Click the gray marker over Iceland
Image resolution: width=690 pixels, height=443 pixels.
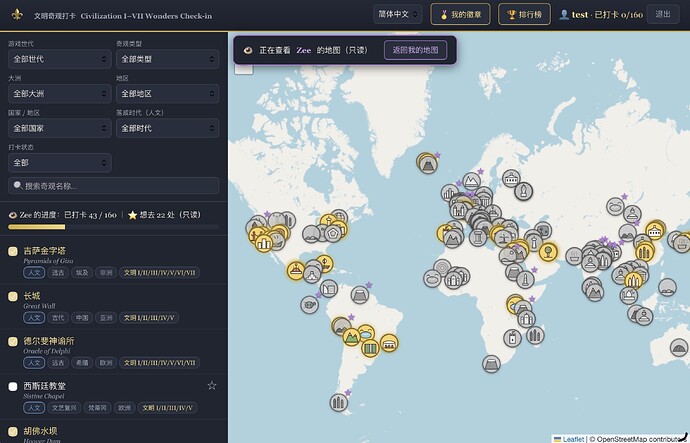click(428, 165)
